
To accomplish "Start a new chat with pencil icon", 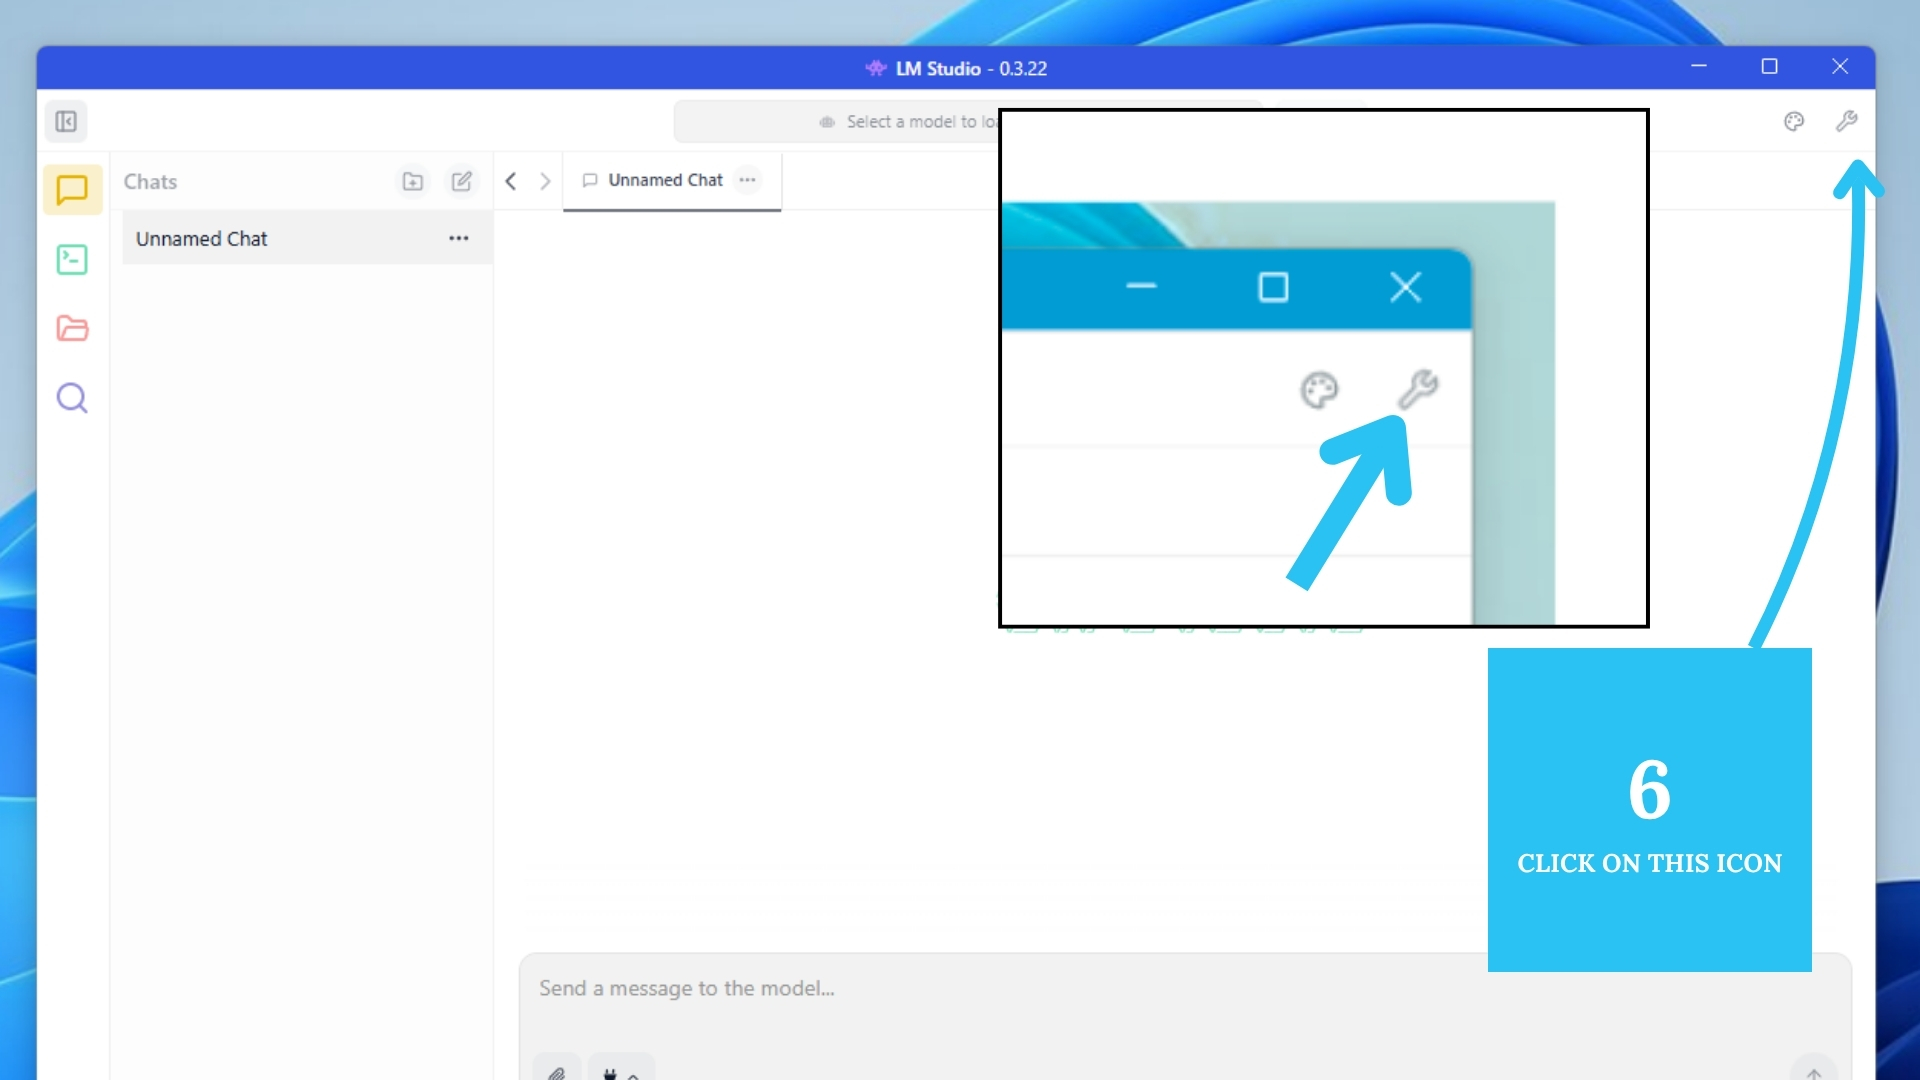I will coord(461,181).
